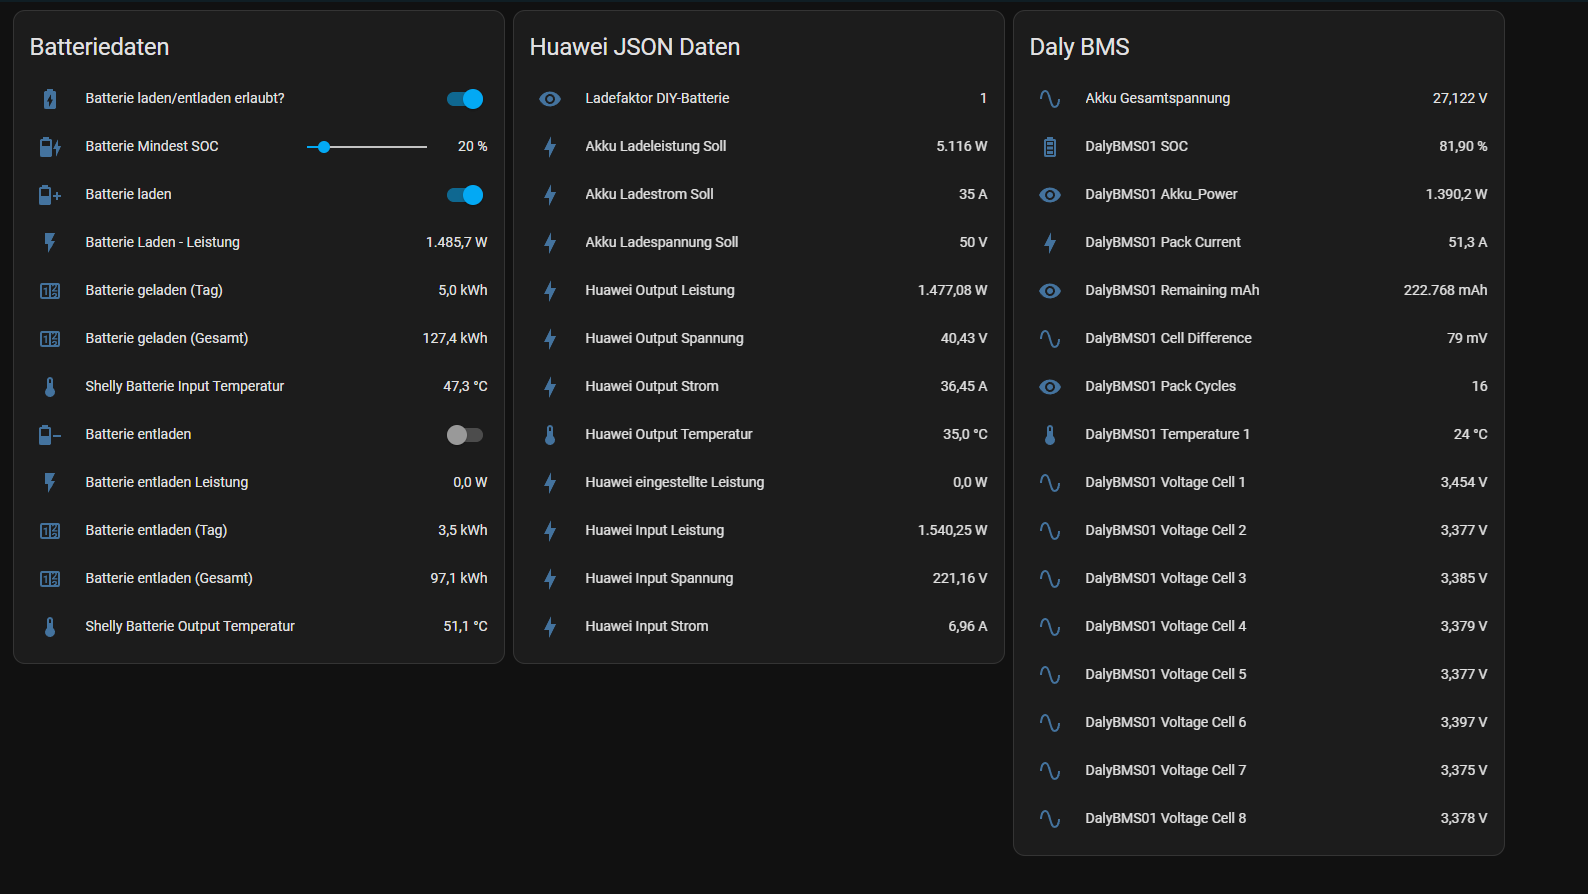Click the battery icon next to DalyBMS01 SOC

click(1050, 147)
